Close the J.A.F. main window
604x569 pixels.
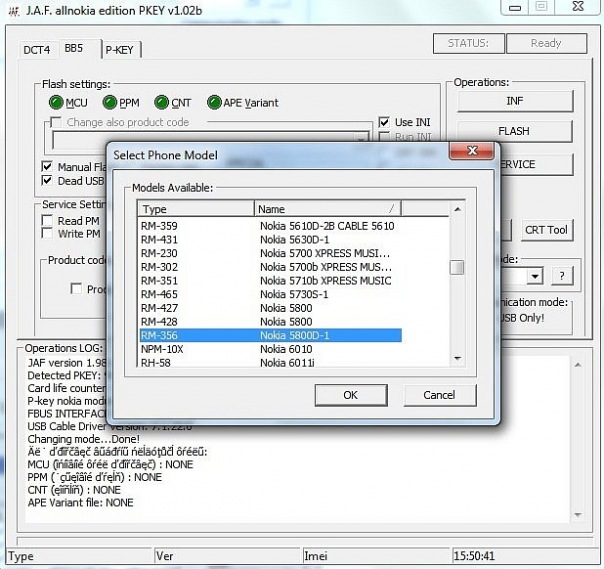click(x=578, y=7)
